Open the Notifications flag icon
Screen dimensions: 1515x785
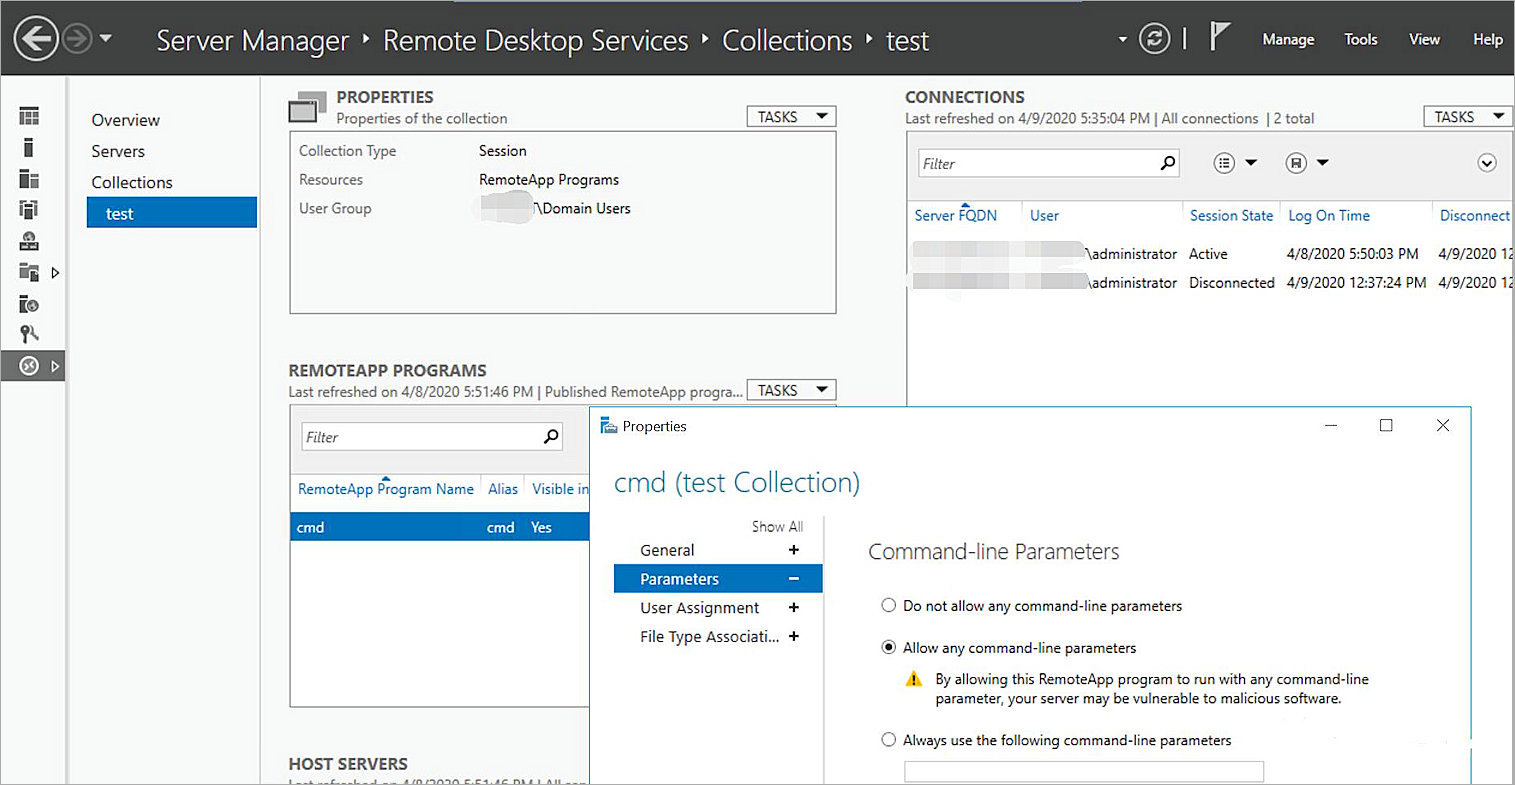[x=1219, y=38]
